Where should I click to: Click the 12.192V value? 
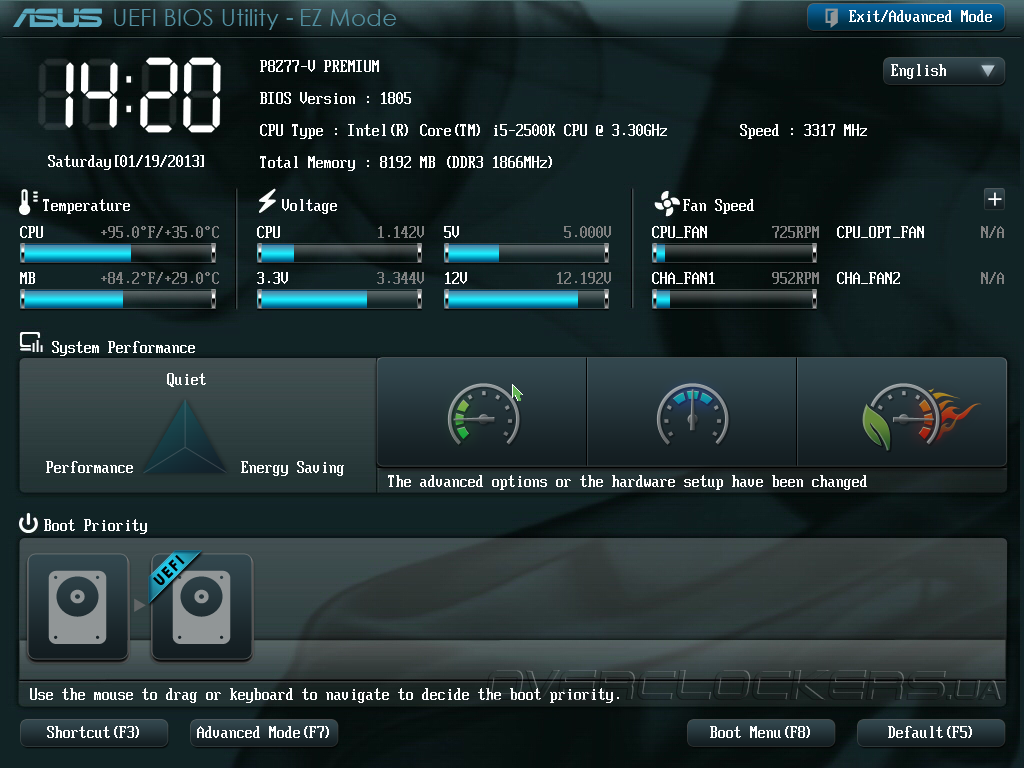(x=583, y=279)
